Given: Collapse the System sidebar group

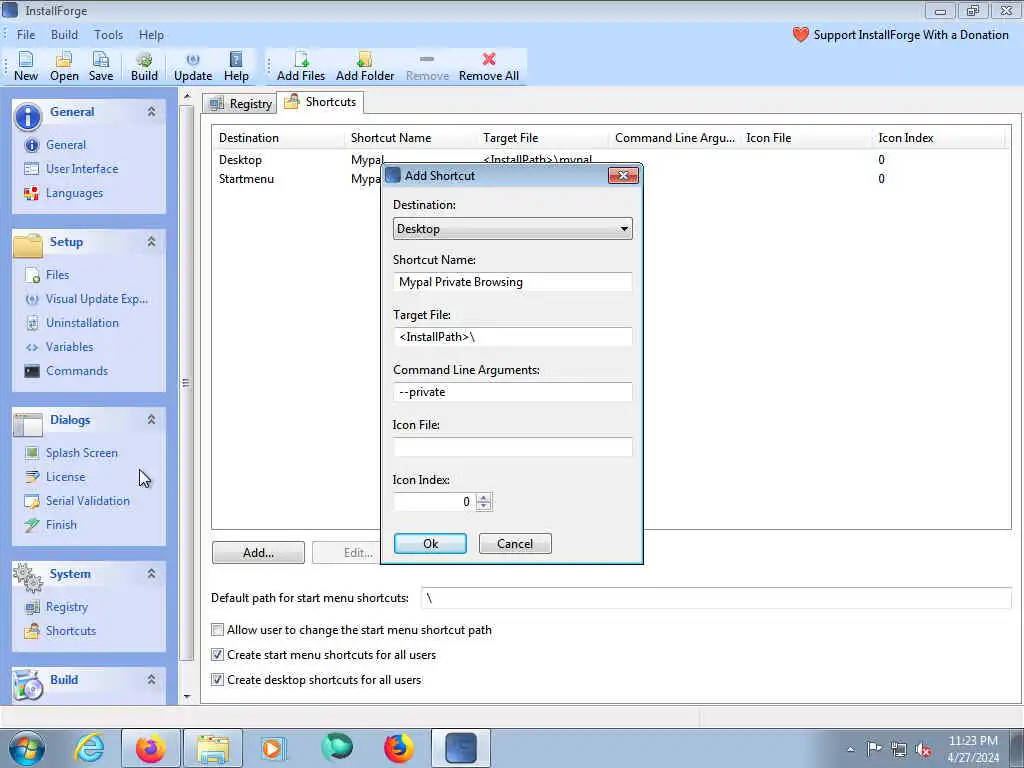Looking at the screenshot, I should coord(152,574).
